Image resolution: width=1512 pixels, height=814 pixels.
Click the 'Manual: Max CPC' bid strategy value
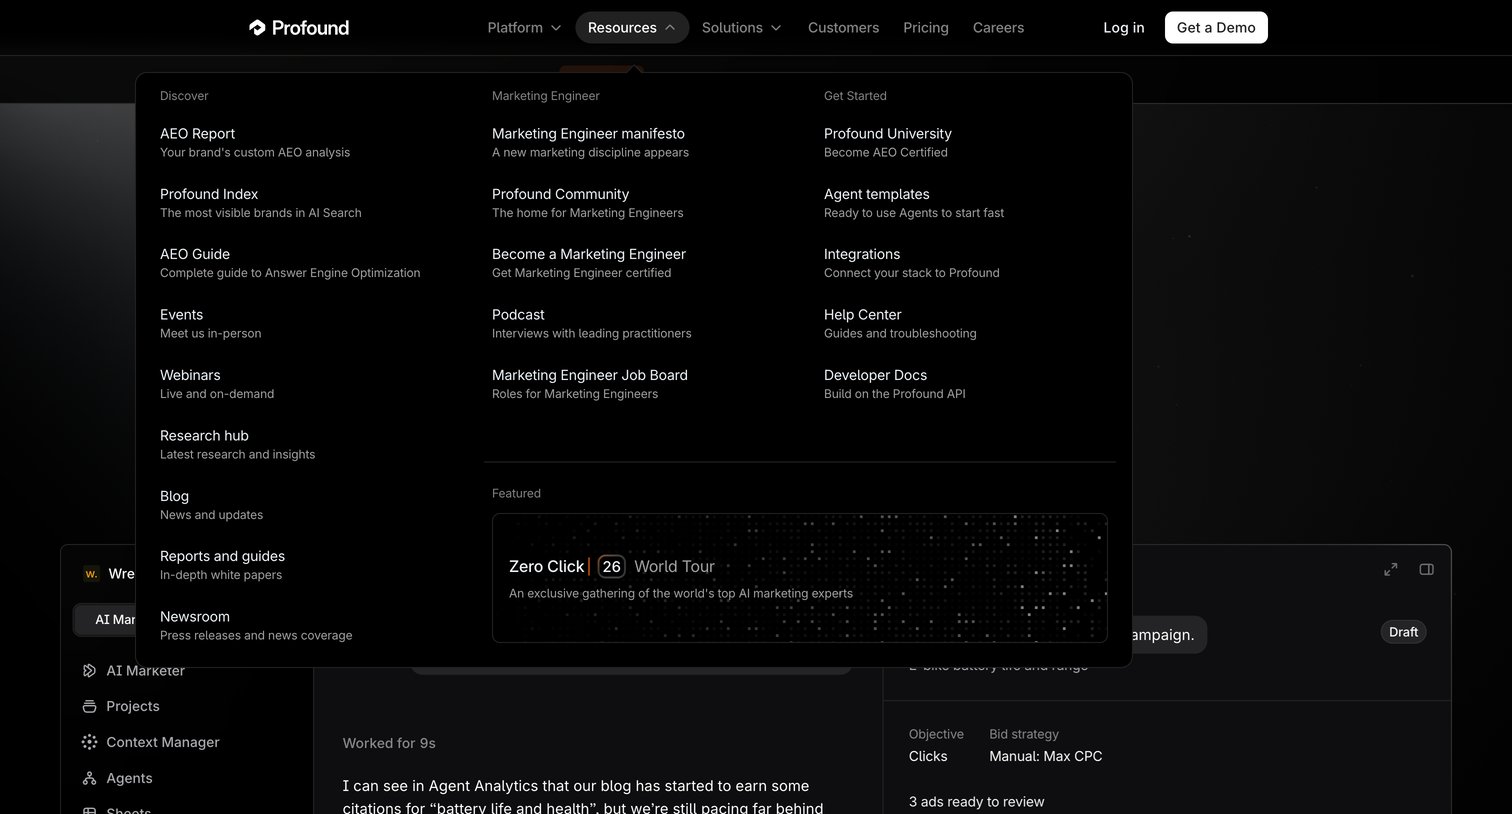click(x=1045, y=756)
